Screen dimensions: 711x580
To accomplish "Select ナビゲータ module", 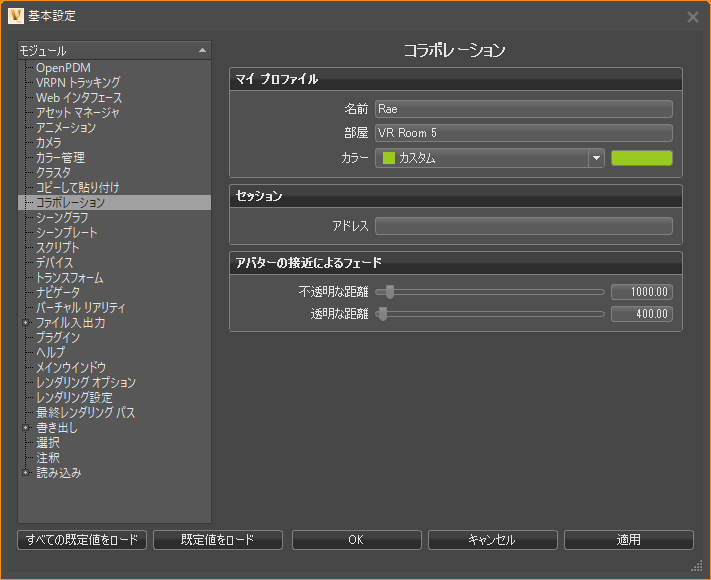I will point(58,292).
